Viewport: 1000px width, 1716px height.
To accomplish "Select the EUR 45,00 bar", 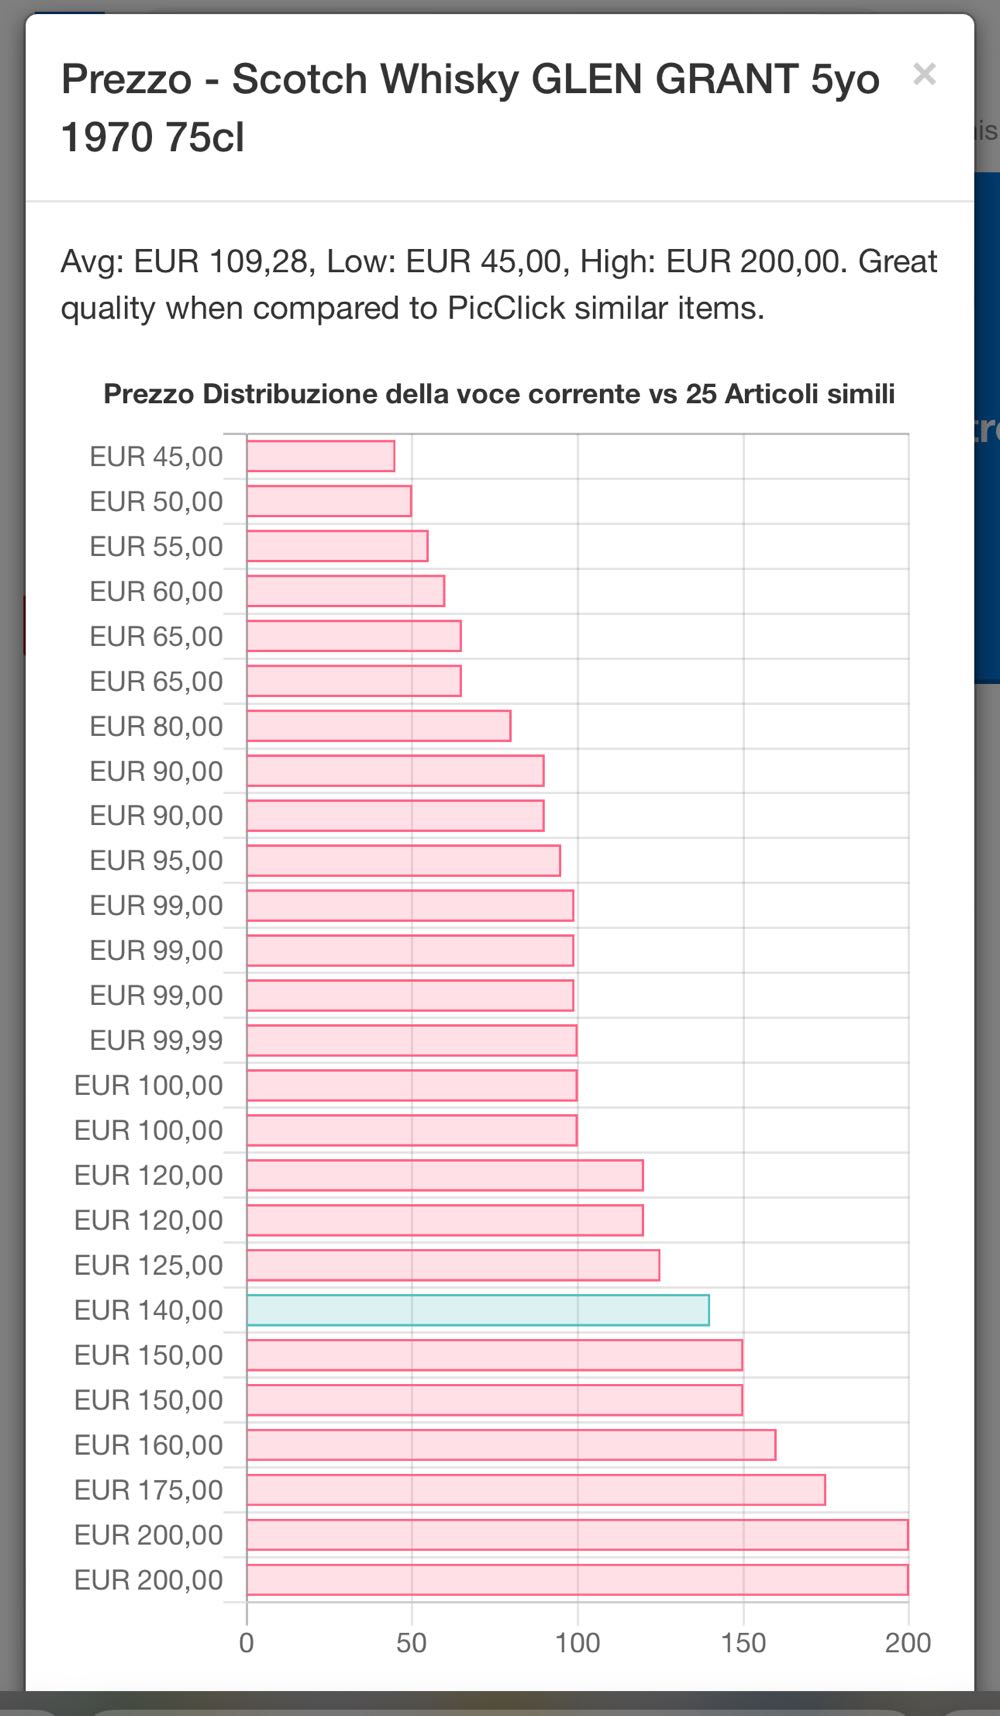I will point(321,456).
